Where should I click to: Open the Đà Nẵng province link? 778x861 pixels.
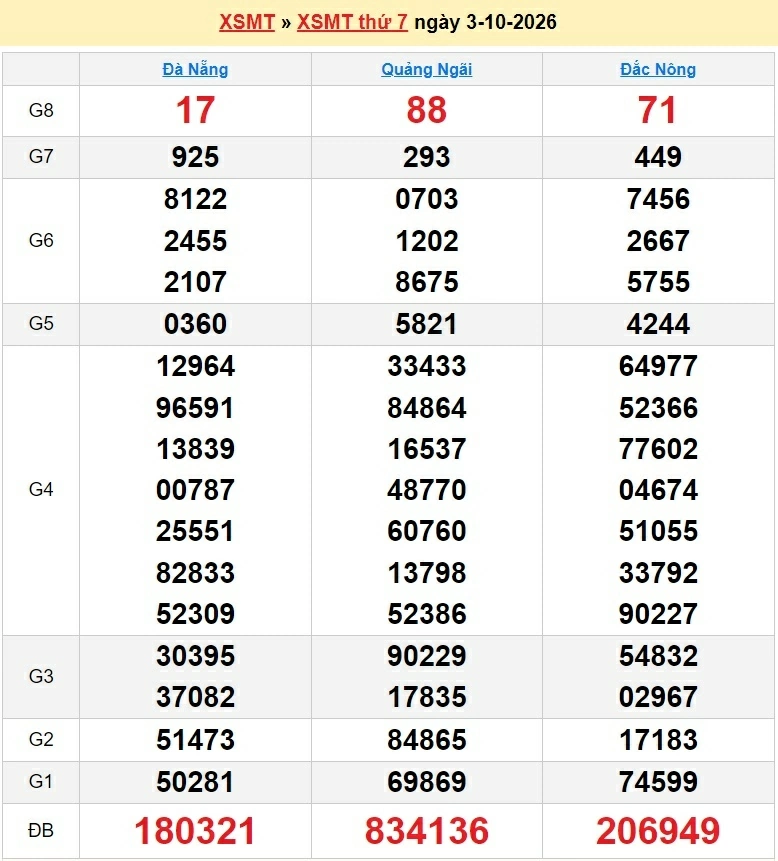point(195,70)
